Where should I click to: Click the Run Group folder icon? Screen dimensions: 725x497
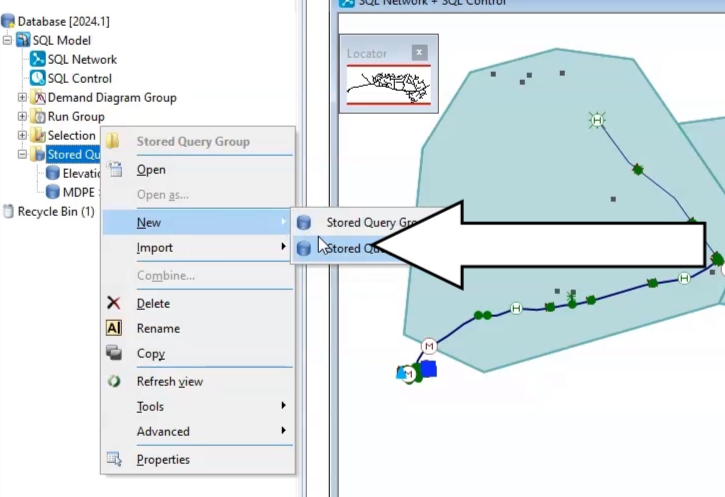point(38,117)
